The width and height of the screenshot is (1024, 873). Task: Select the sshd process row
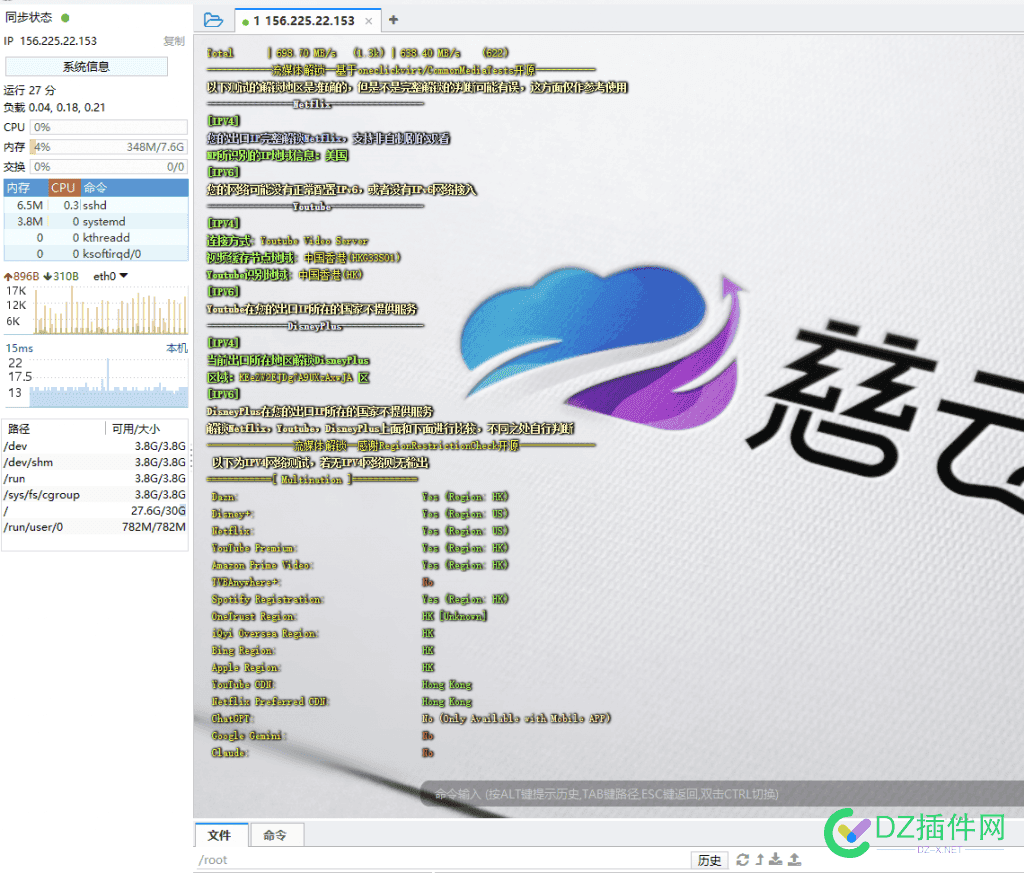[x=96, y=205]
